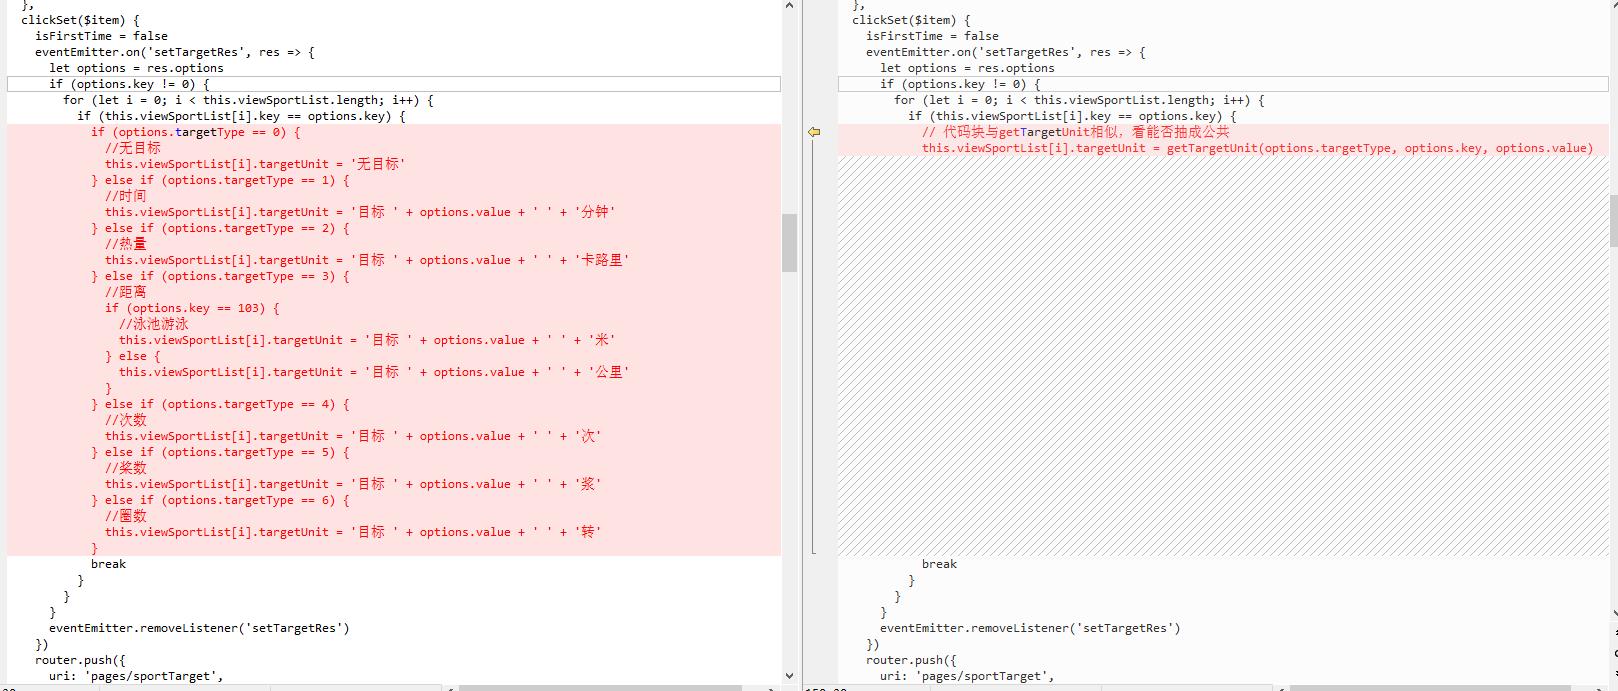Click the targetUnit line ending with '次'
This screenshot has height=691, width=1618.
pos(353,436)
